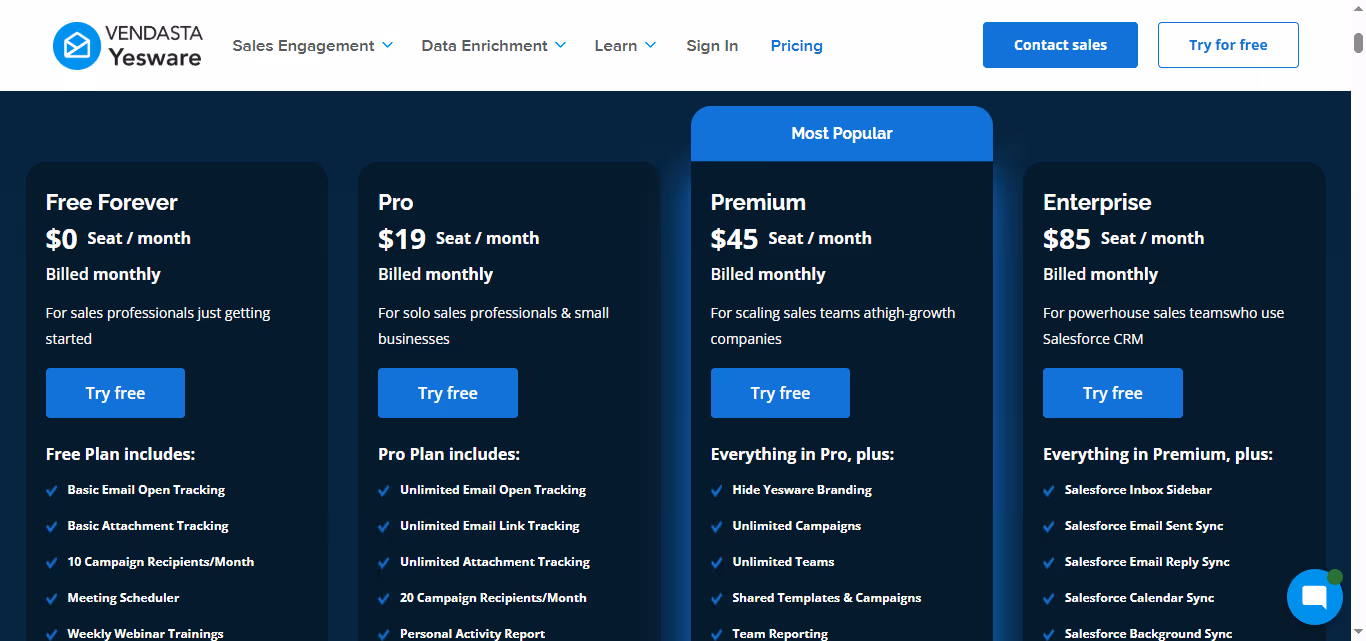Go to Sign In page
This screenshot has height=641, width=1366.
click(x=712, y=46)
